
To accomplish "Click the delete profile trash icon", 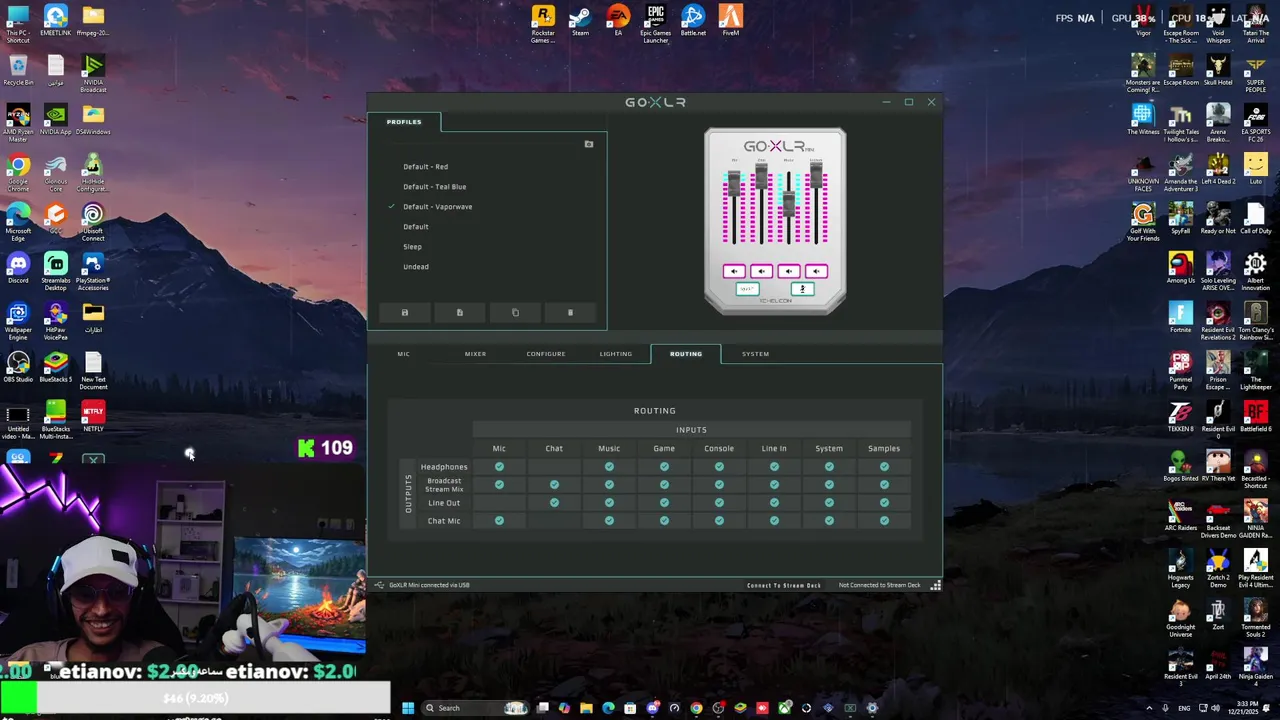I will click(x=570, y=313).
